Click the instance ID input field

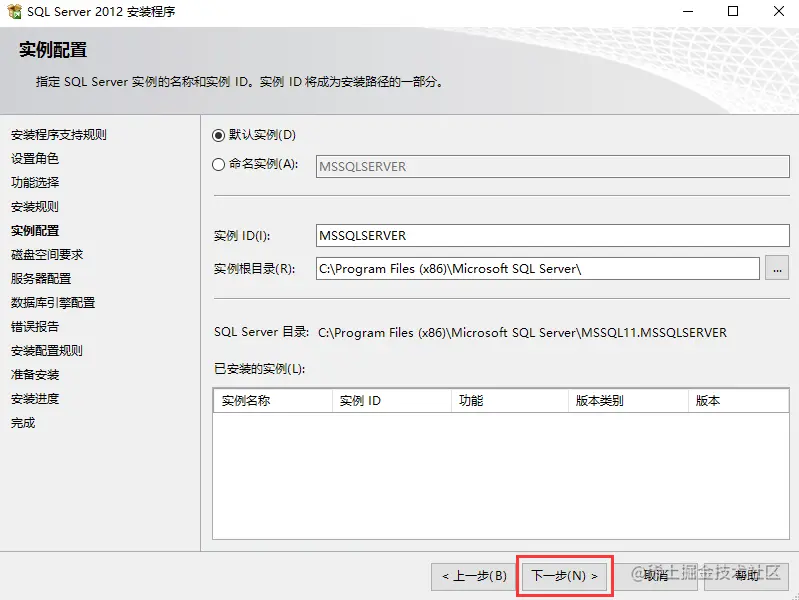(x=552, y=236)
